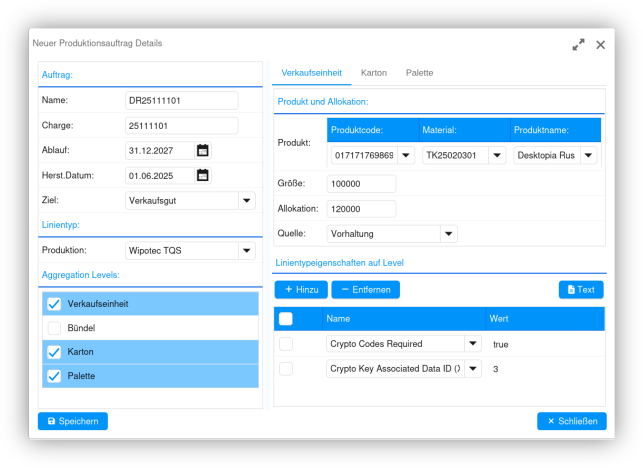The image size is (643, 468).
Task: Uncheck the Verkaufseinheit aggregation level
Action: pyautogui.click(x=54, y=304)
